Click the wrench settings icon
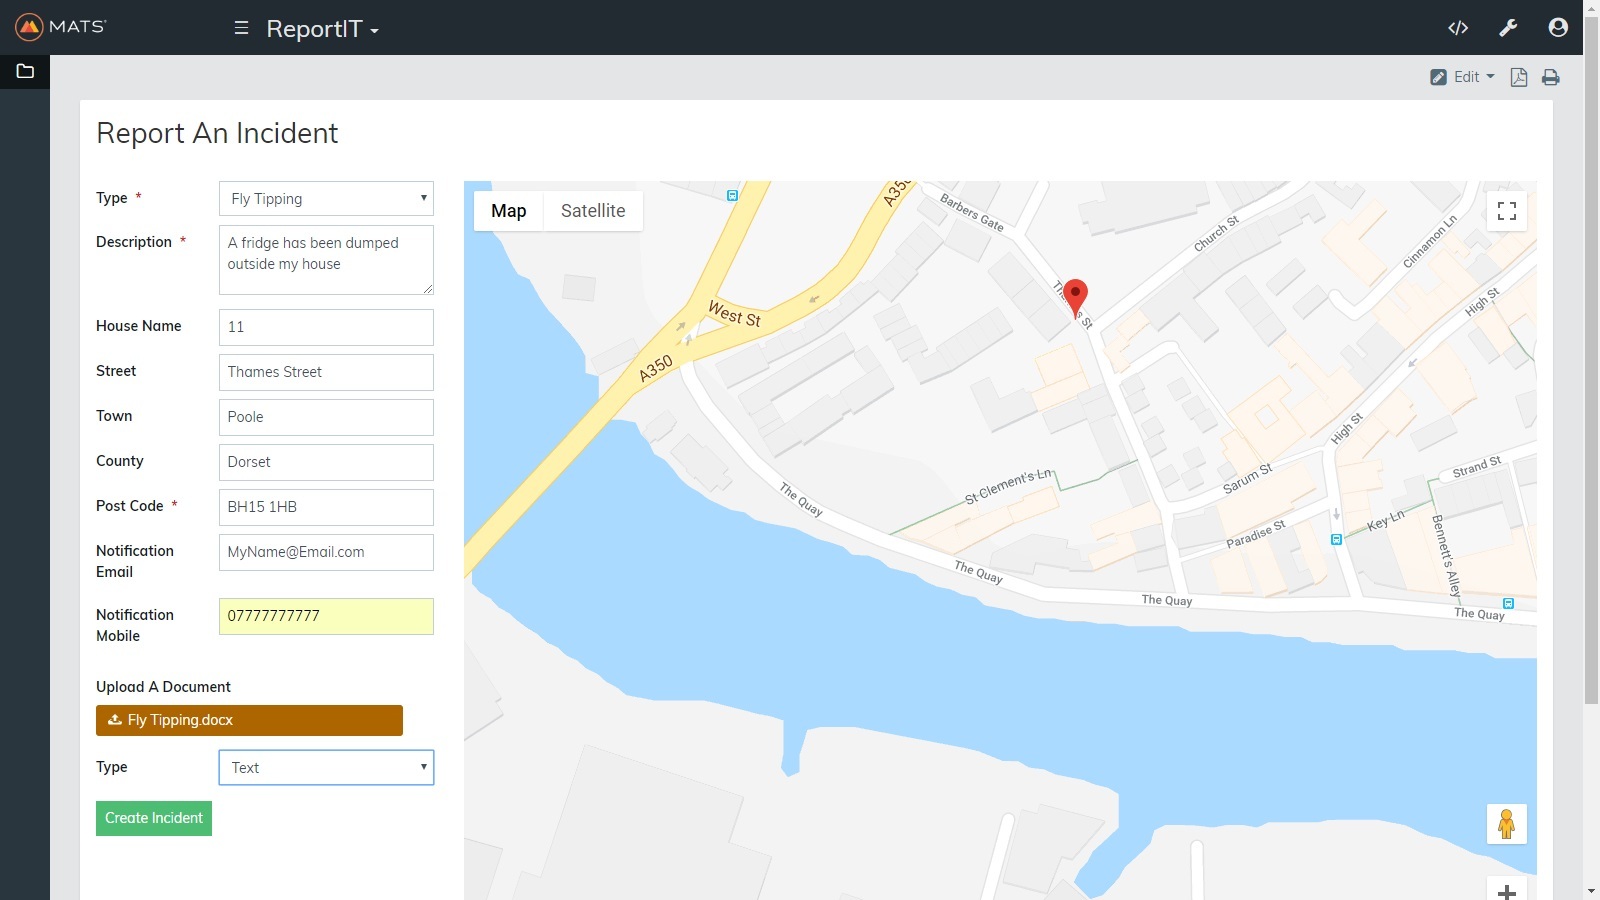The image size is (1600, 900). pos(1508,28)
